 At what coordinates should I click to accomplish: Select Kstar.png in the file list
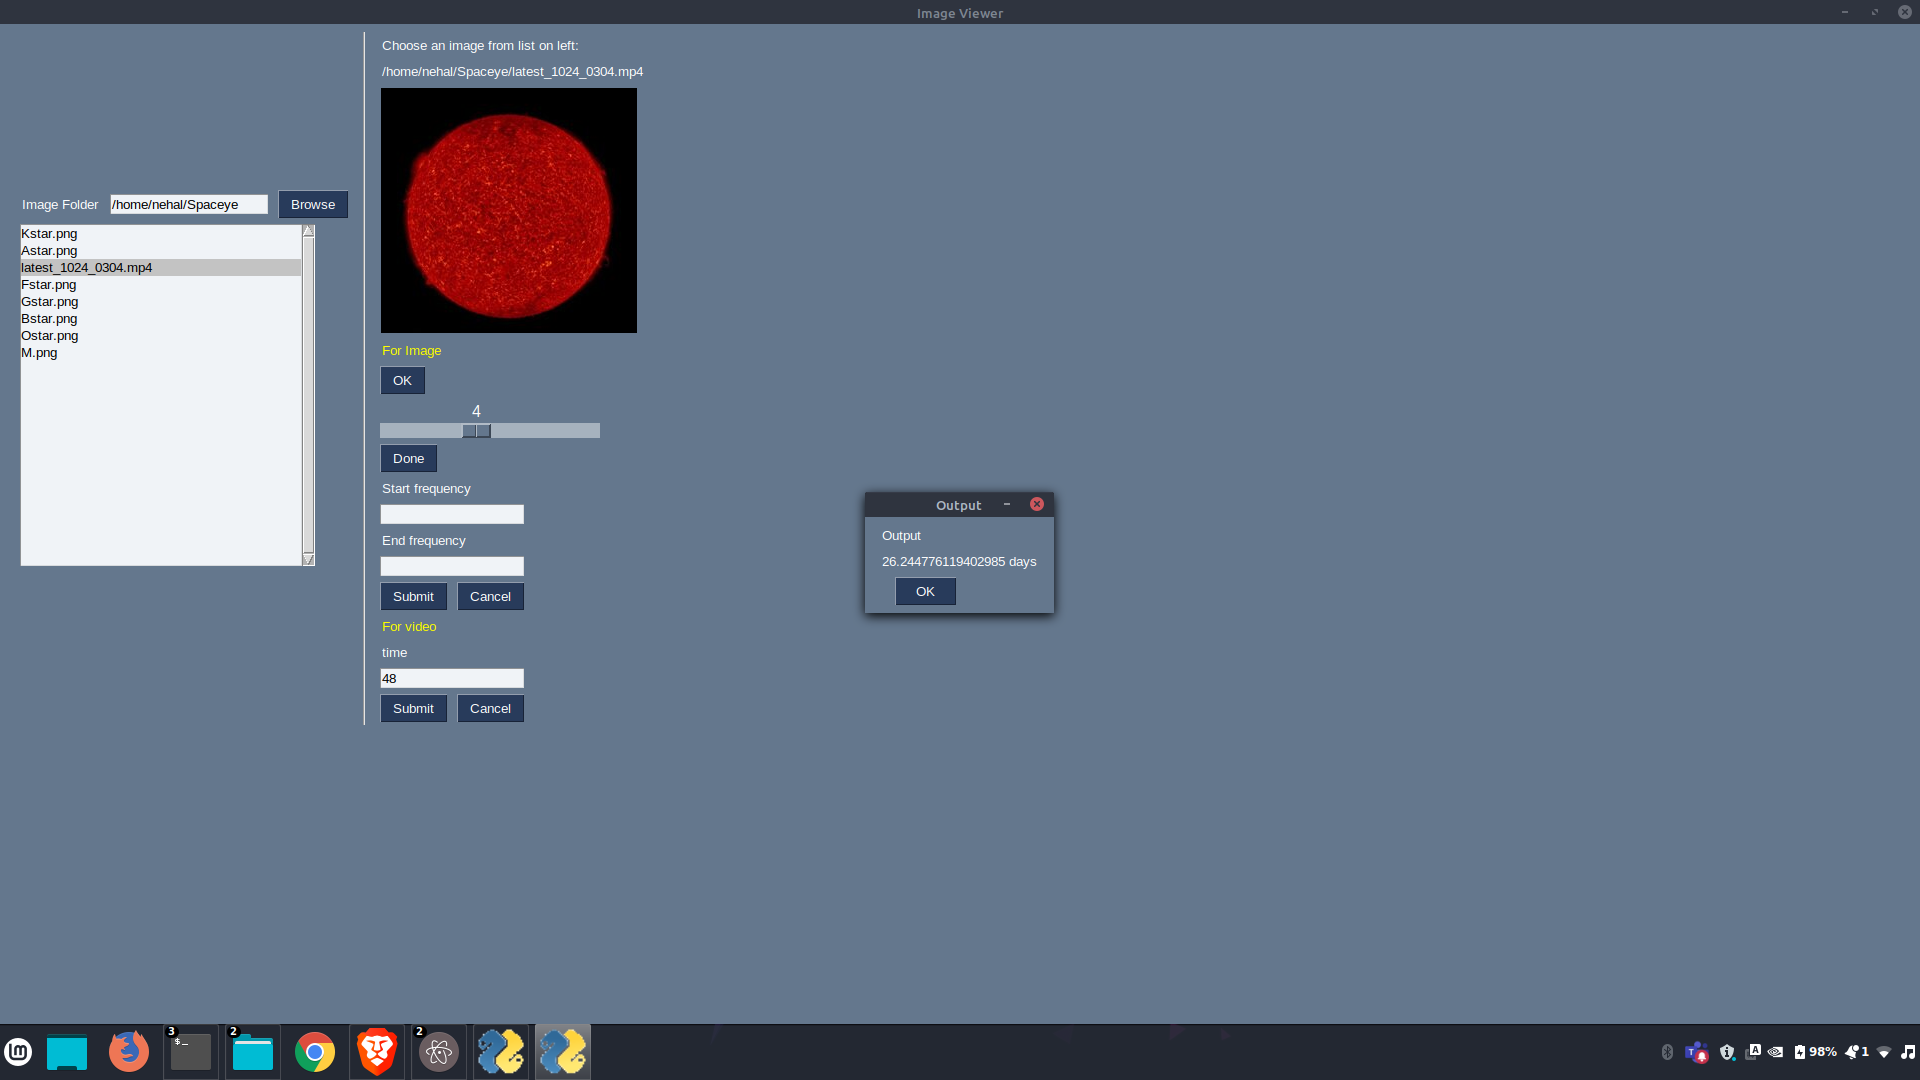[x=49, y=234]
